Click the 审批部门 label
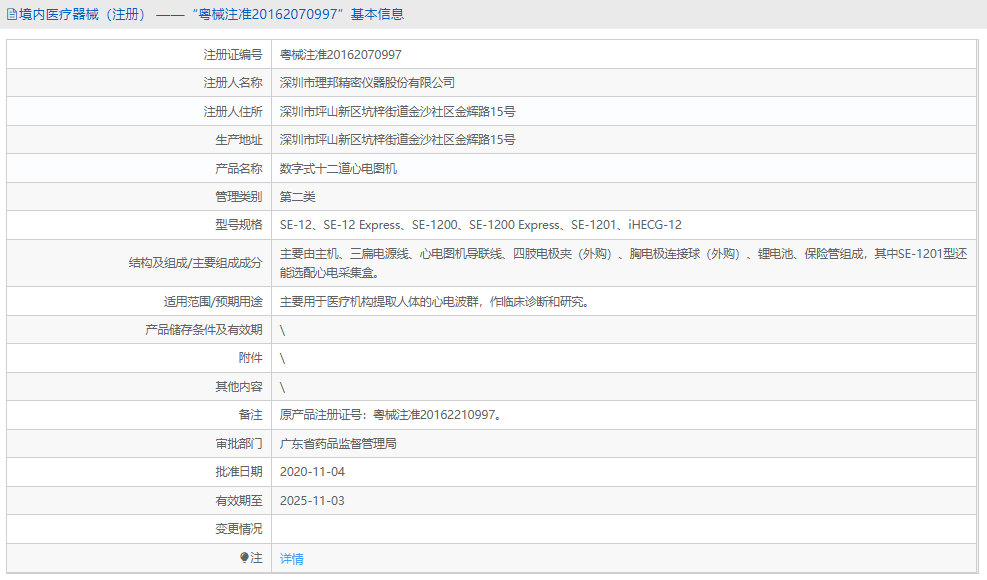987x580 pixels. click(239, 443)
